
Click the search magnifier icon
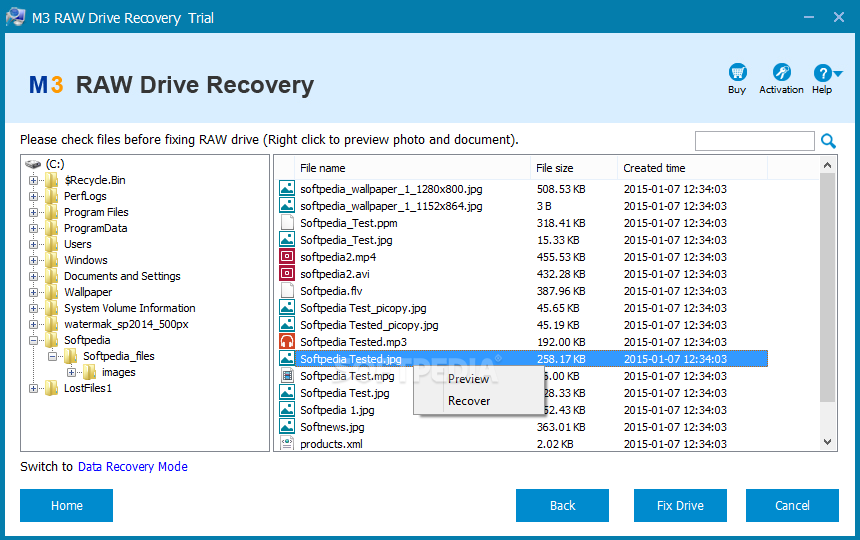click(828, 141)
